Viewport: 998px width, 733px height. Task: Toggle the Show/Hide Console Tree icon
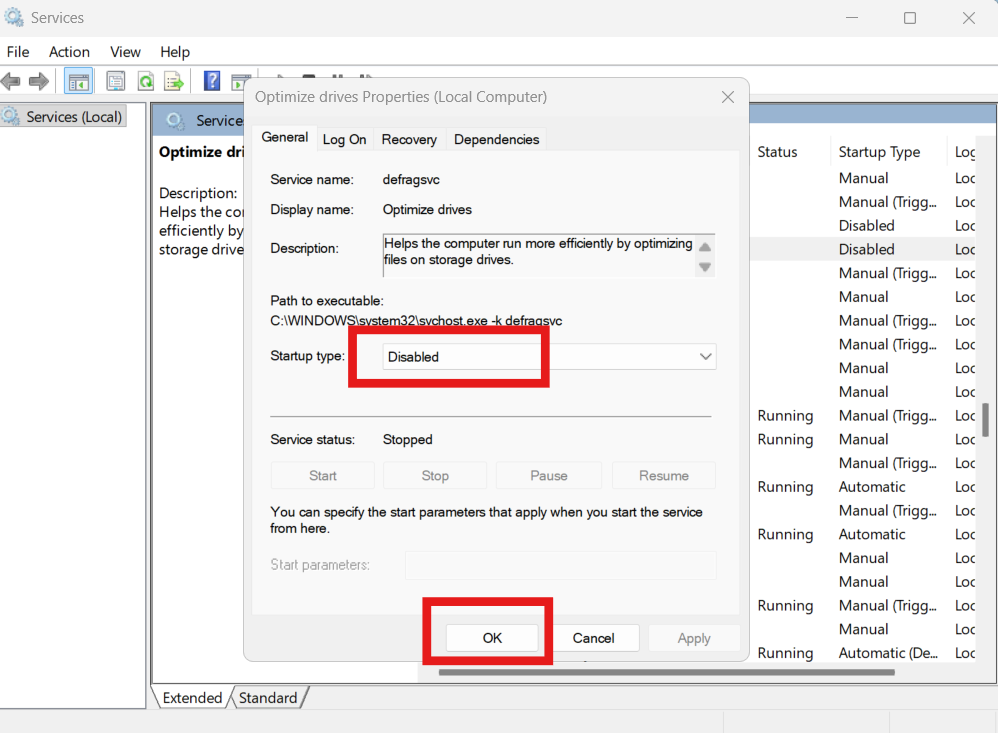[x=78, y=81]
